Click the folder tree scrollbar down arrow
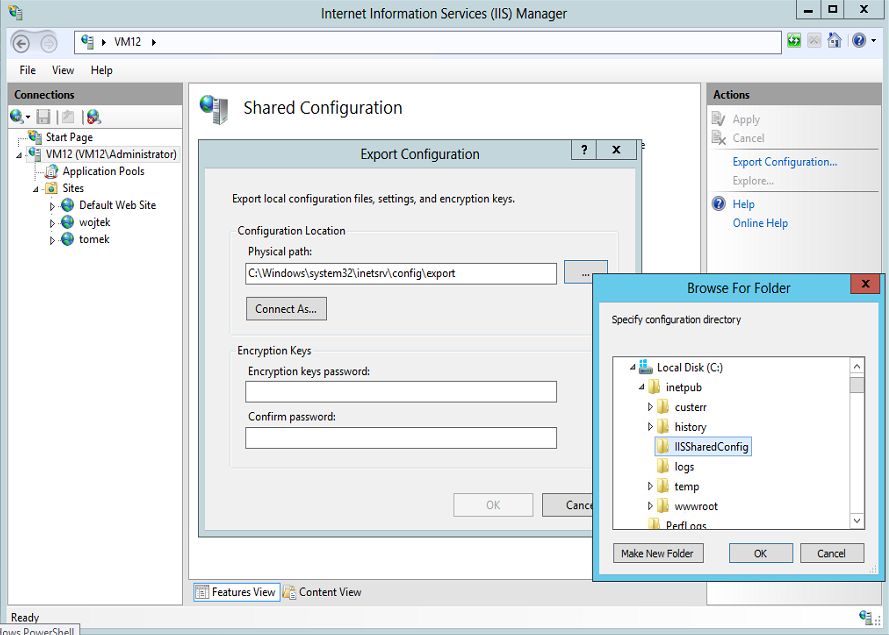Viewport: 889px width, 635px height. [x=857, y=520]
